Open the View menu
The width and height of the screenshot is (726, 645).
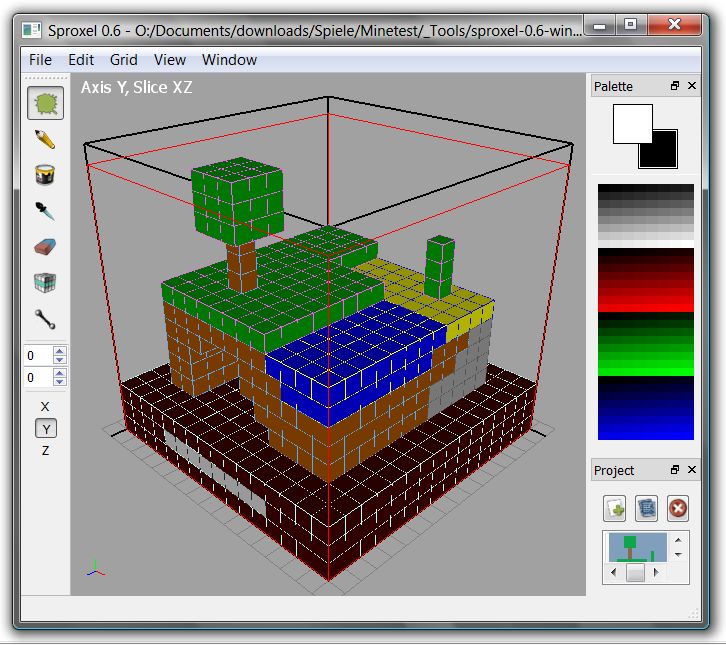(x=170, y=60)
